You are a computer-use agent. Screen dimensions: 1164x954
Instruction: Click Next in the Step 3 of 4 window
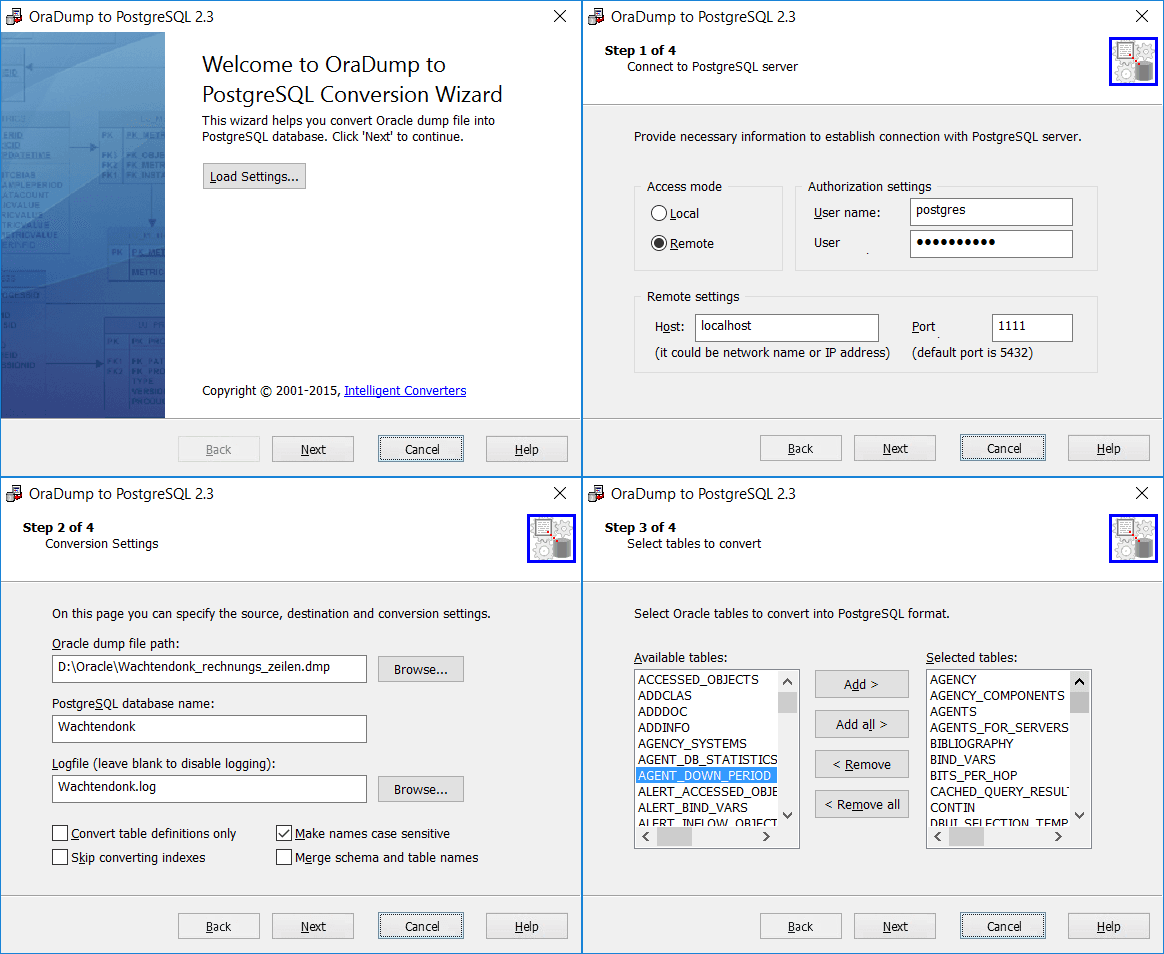(x=895, y=927)
